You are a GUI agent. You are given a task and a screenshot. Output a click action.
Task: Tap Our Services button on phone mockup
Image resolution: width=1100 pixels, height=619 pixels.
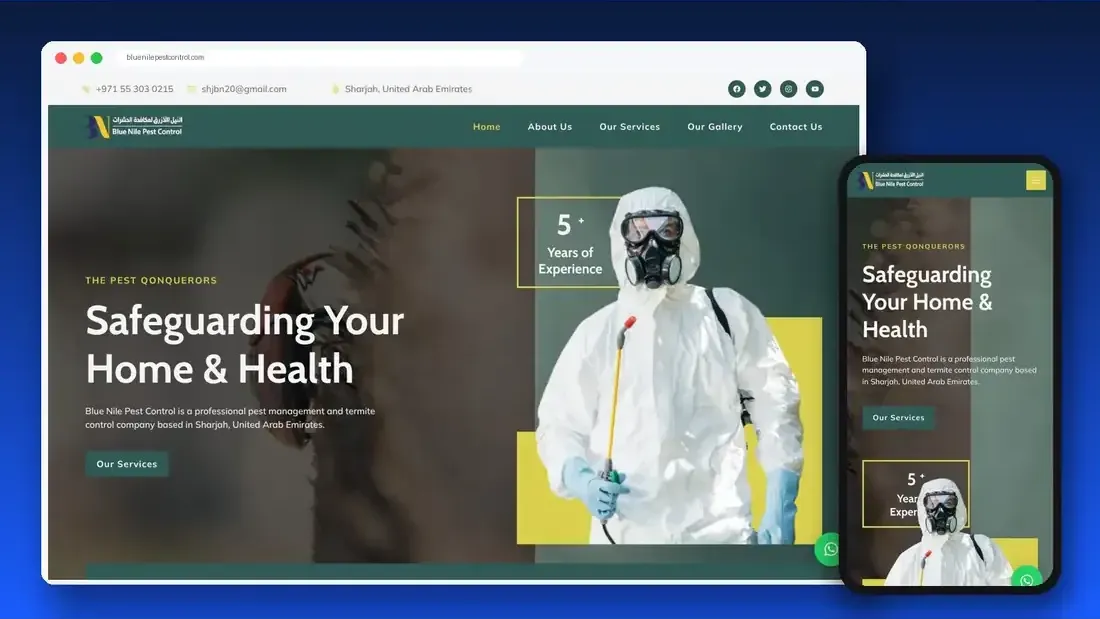click(899, 418)
